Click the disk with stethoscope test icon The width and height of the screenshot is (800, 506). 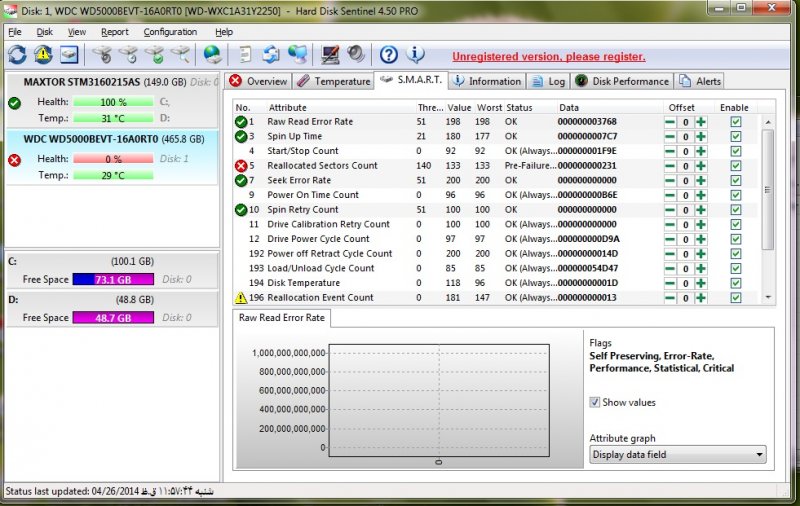[103, 54]
